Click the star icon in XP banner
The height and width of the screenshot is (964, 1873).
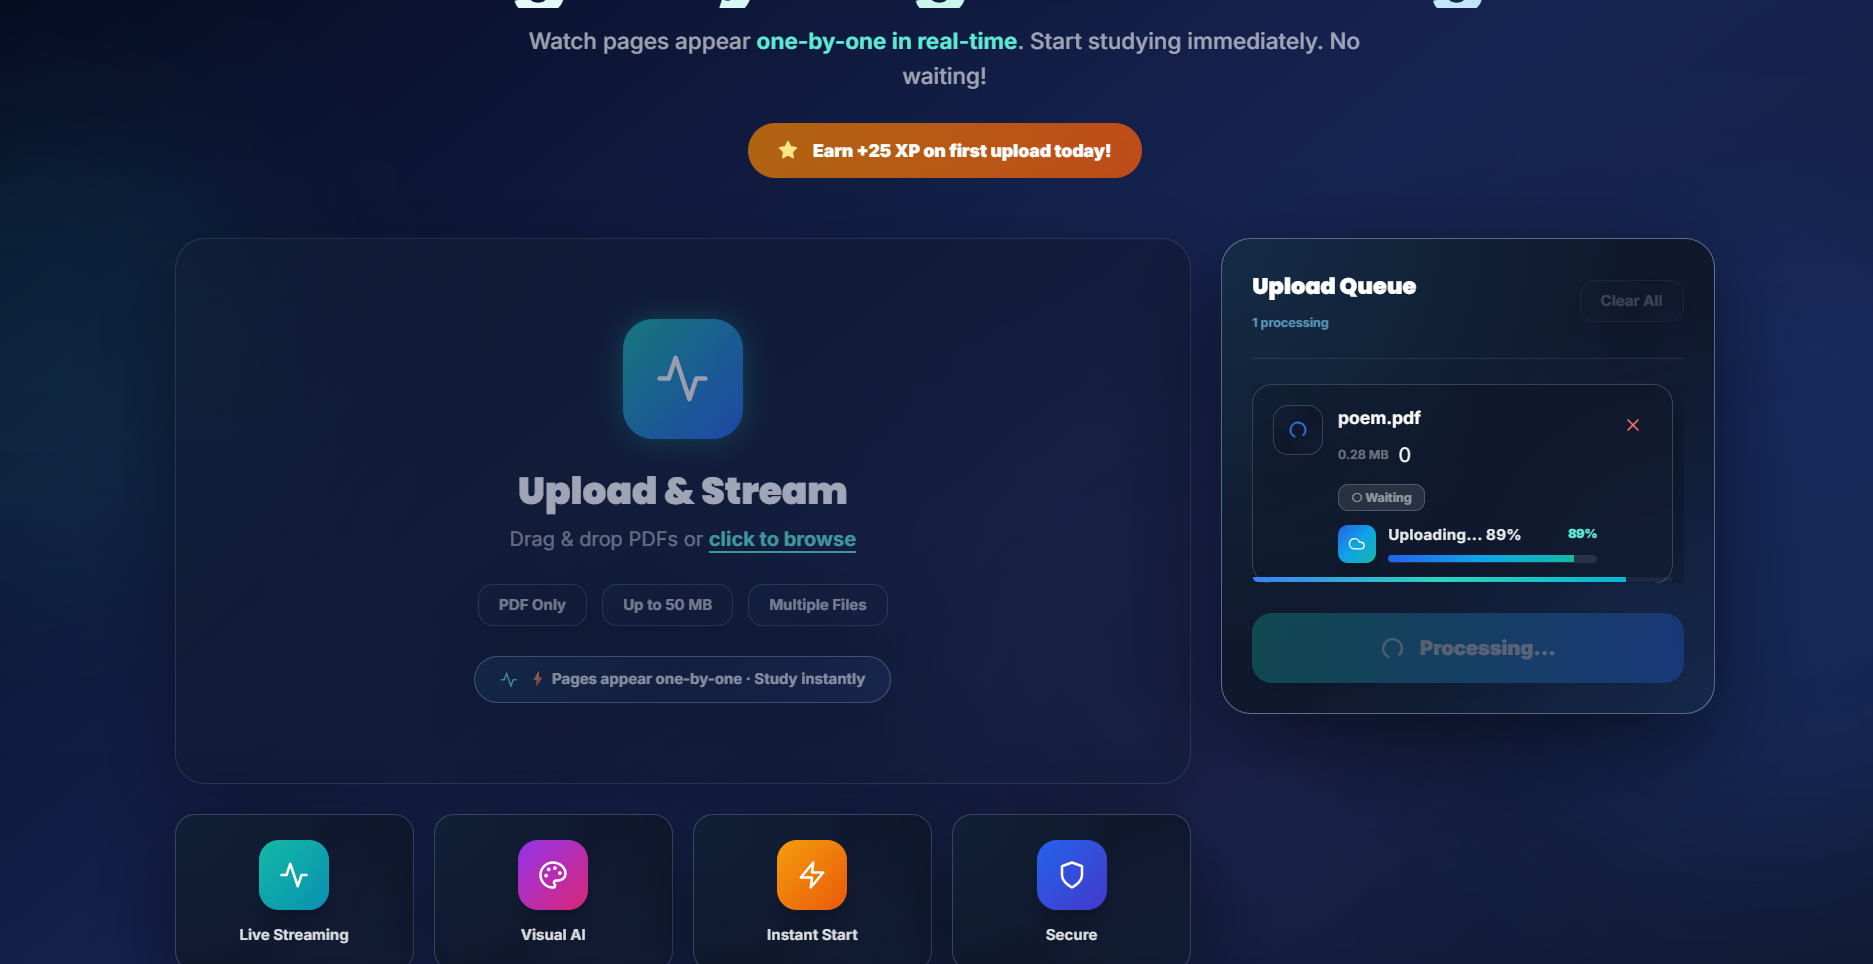pos(788,150)
